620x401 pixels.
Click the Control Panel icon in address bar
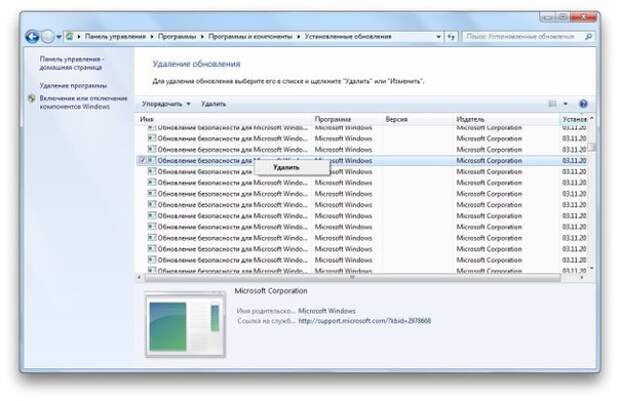tap(70, 36)
